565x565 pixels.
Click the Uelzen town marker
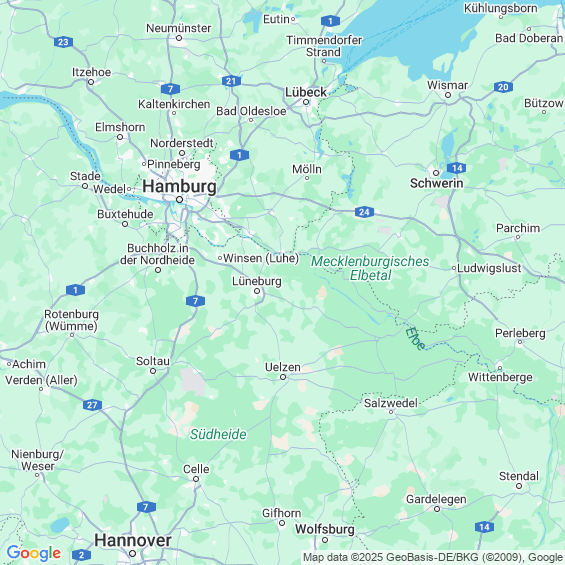283,377
